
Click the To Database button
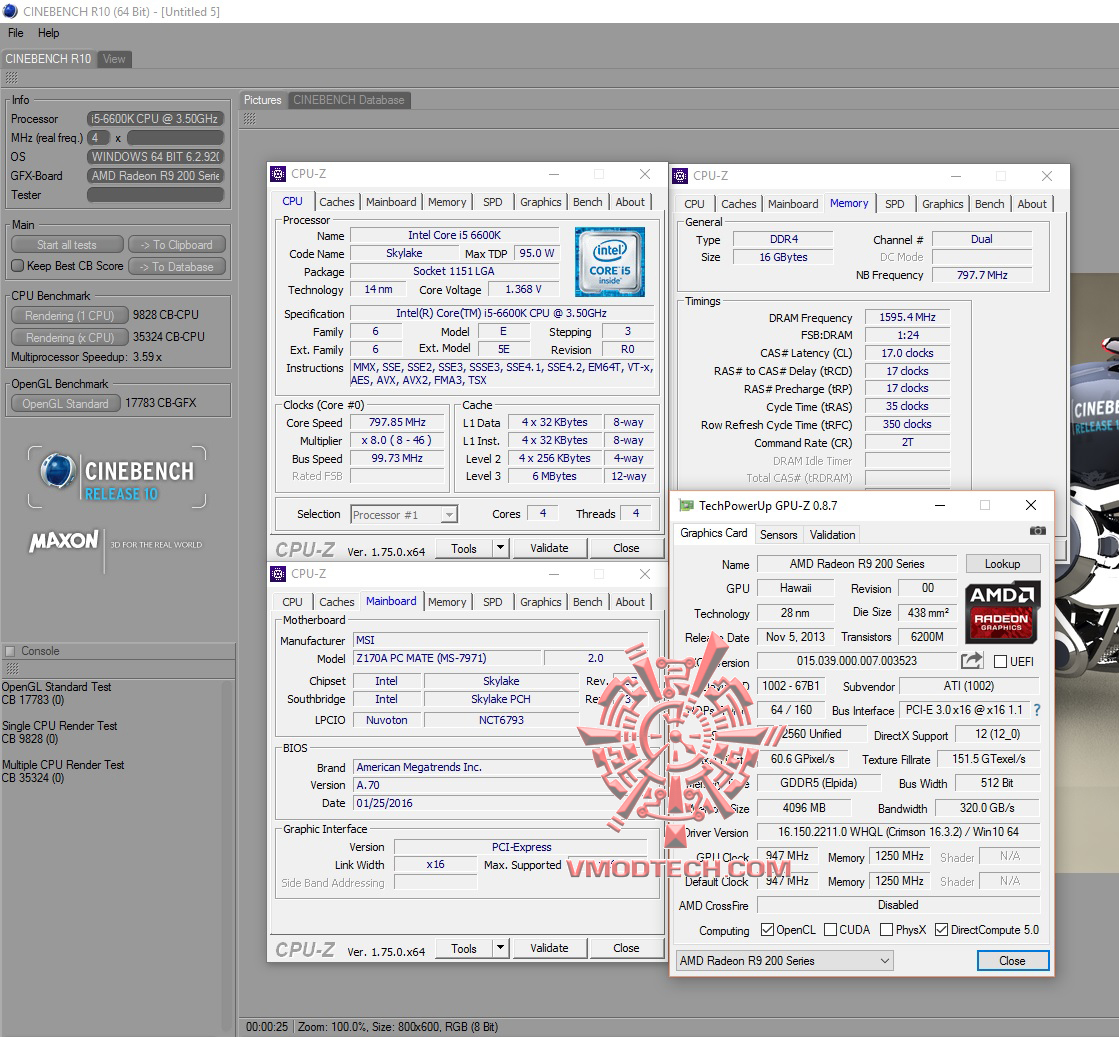tap(177, 266)
